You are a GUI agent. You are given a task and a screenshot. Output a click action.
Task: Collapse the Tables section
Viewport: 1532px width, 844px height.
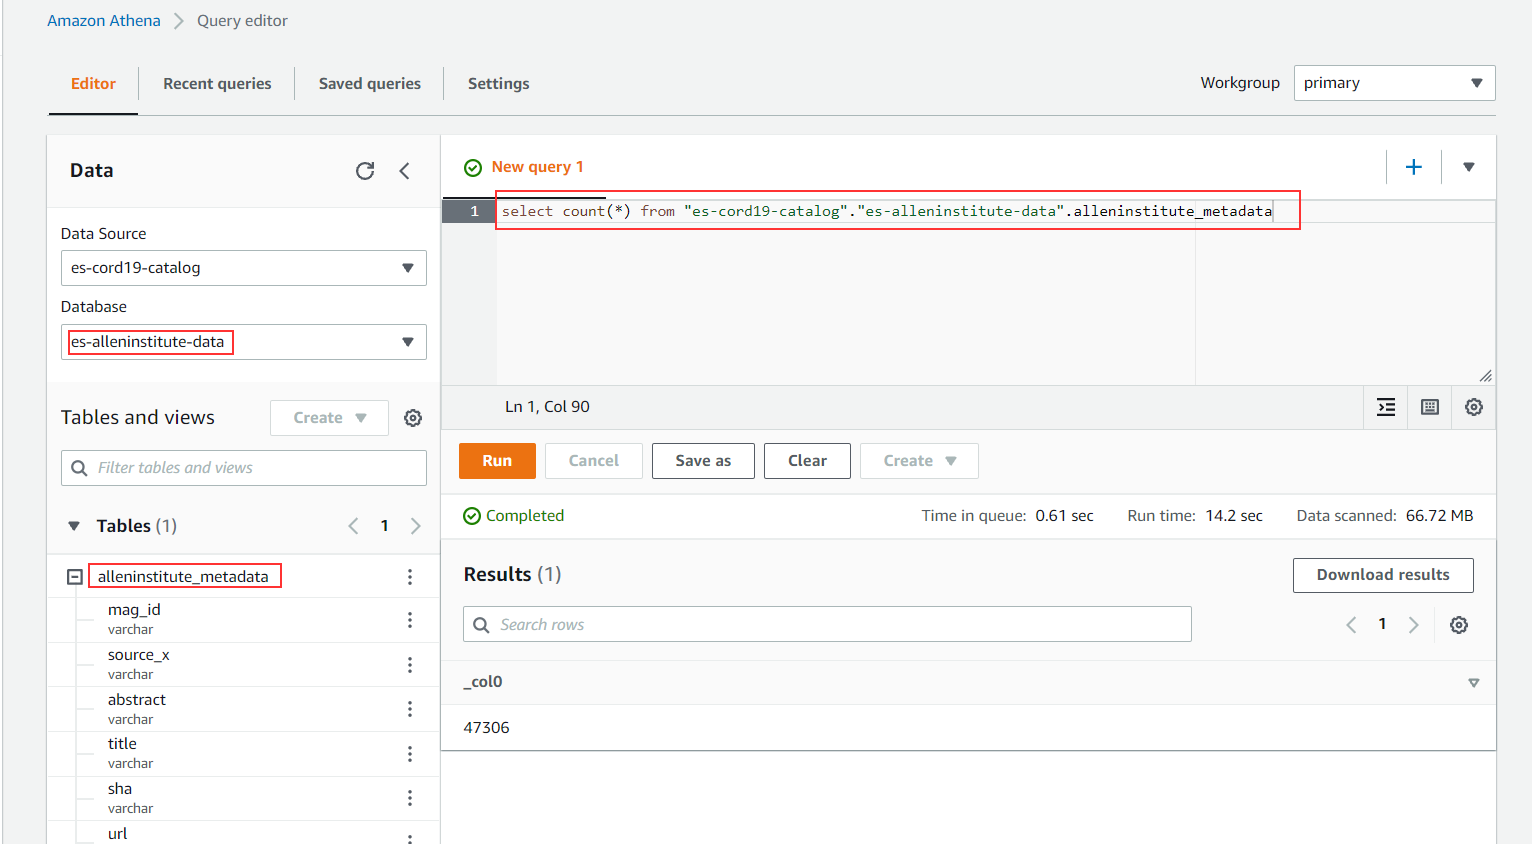tap(74, 526)
